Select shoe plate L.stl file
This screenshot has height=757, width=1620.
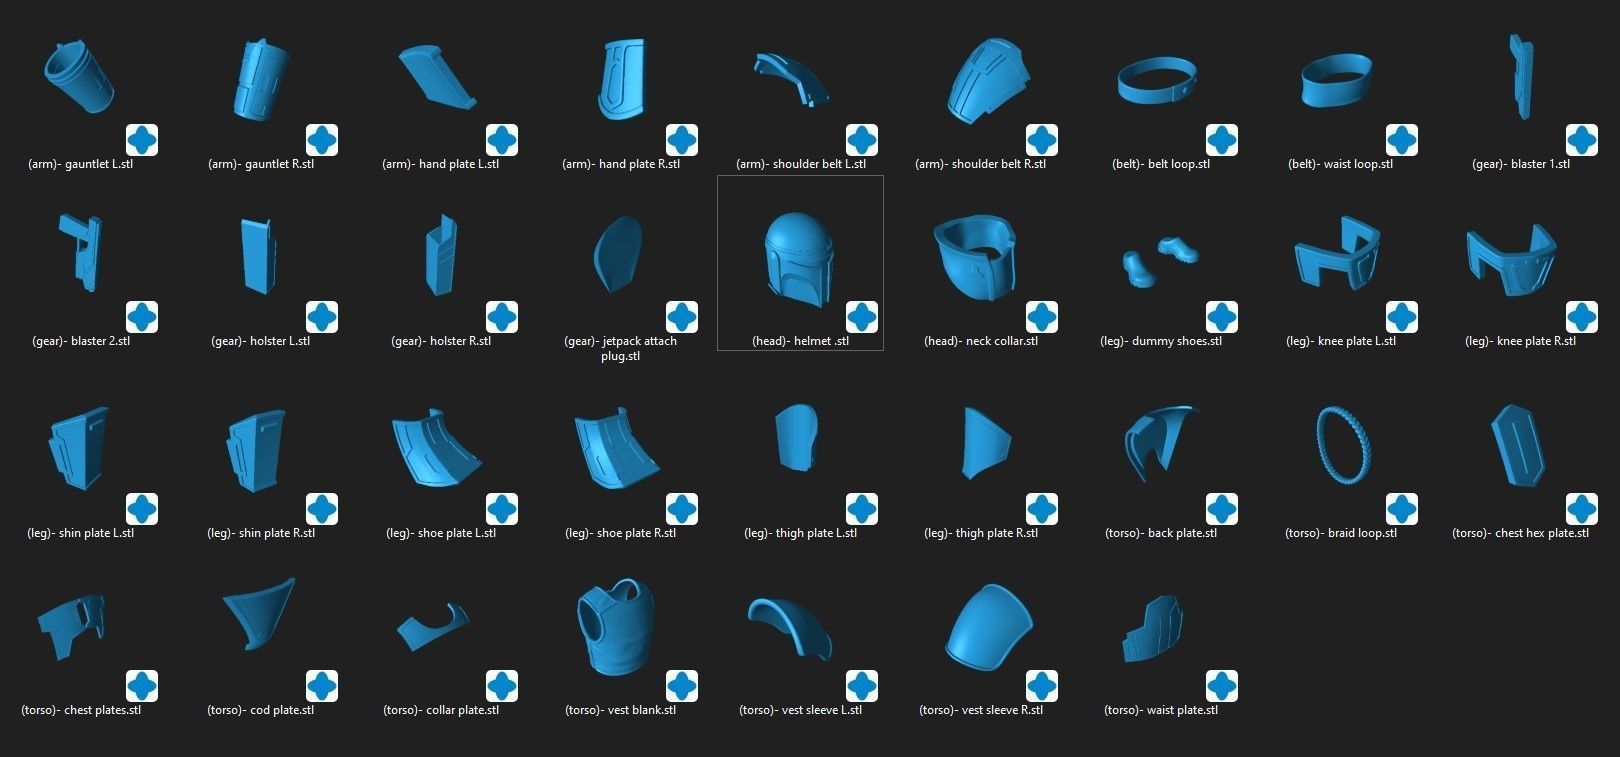[x=437, y=448]
